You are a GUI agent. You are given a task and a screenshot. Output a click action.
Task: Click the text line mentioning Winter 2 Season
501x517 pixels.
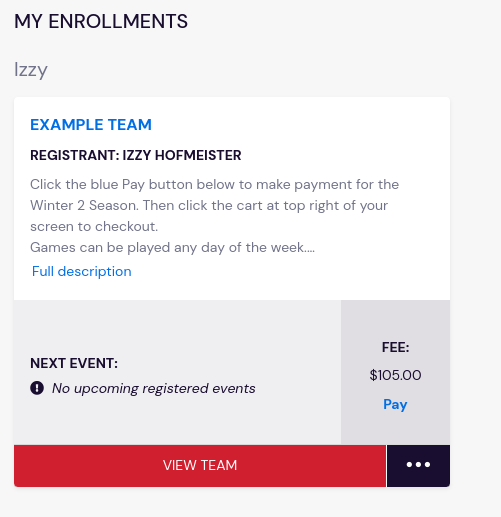209,205
